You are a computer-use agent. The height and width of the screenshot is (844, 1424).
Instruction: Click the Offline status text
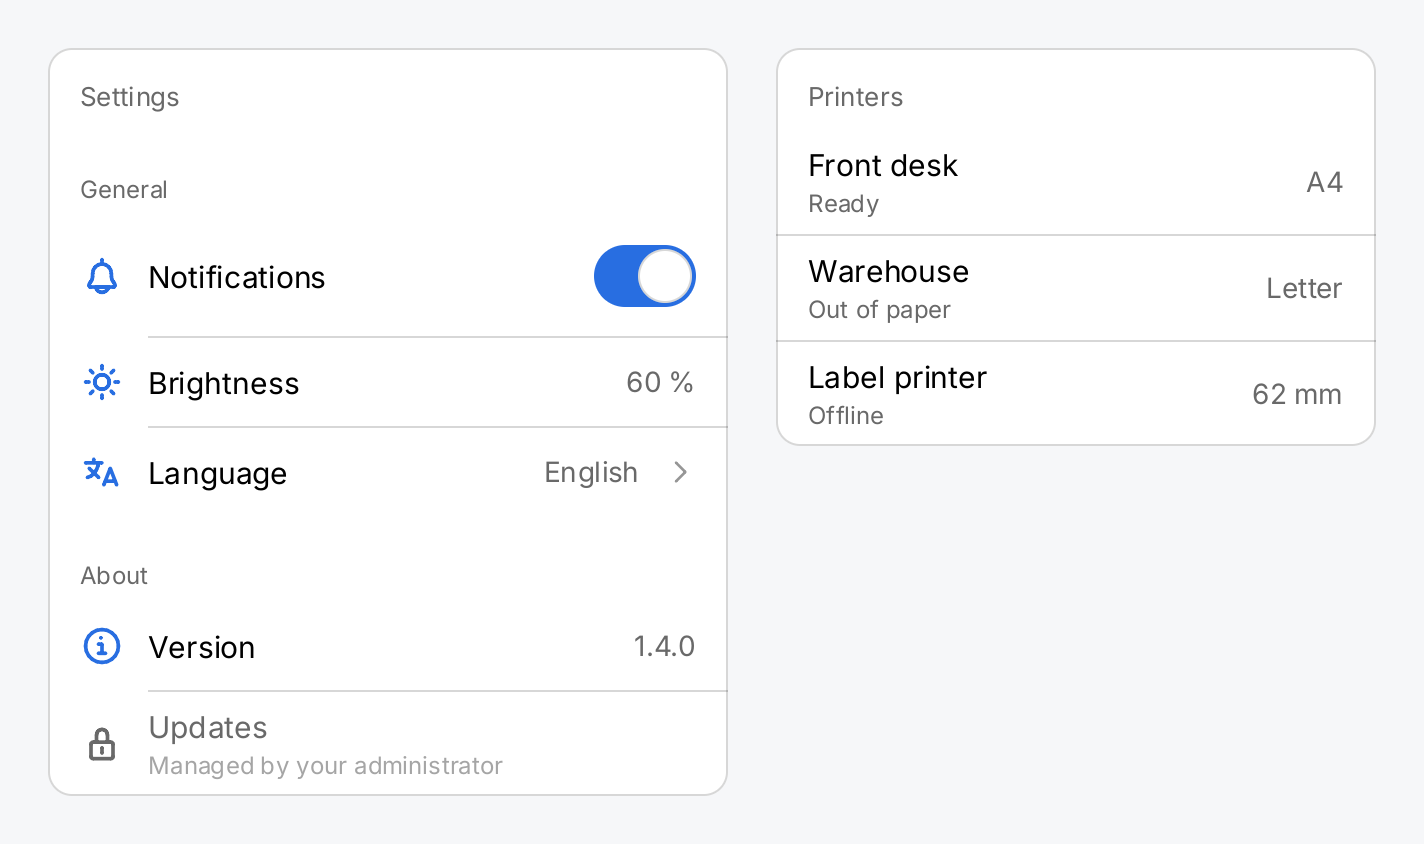(846, 416)
